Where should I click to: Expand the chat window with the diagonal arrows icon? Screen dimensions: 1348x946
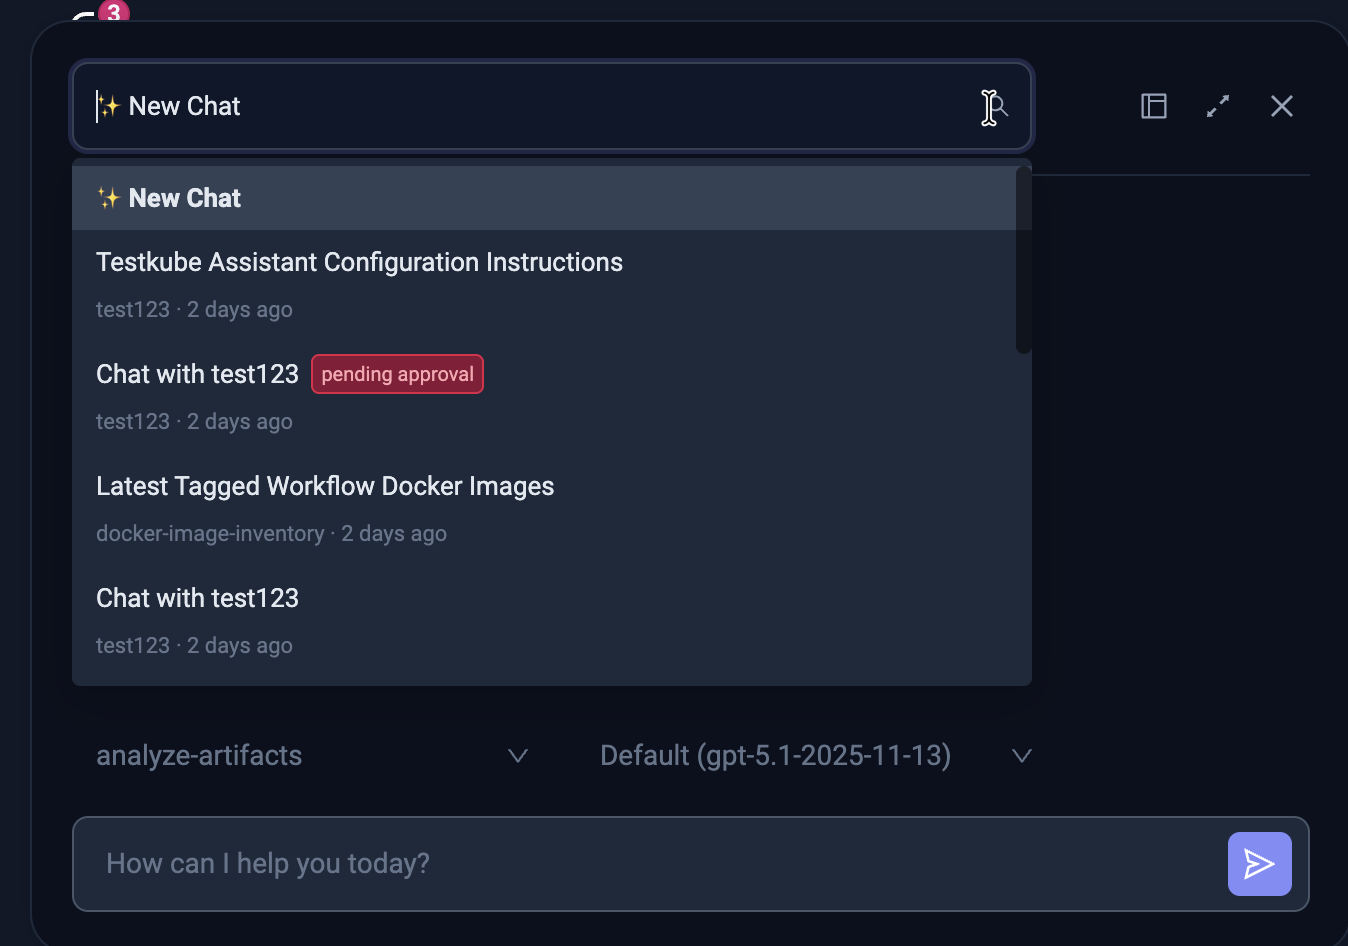tap(1218, 106)
